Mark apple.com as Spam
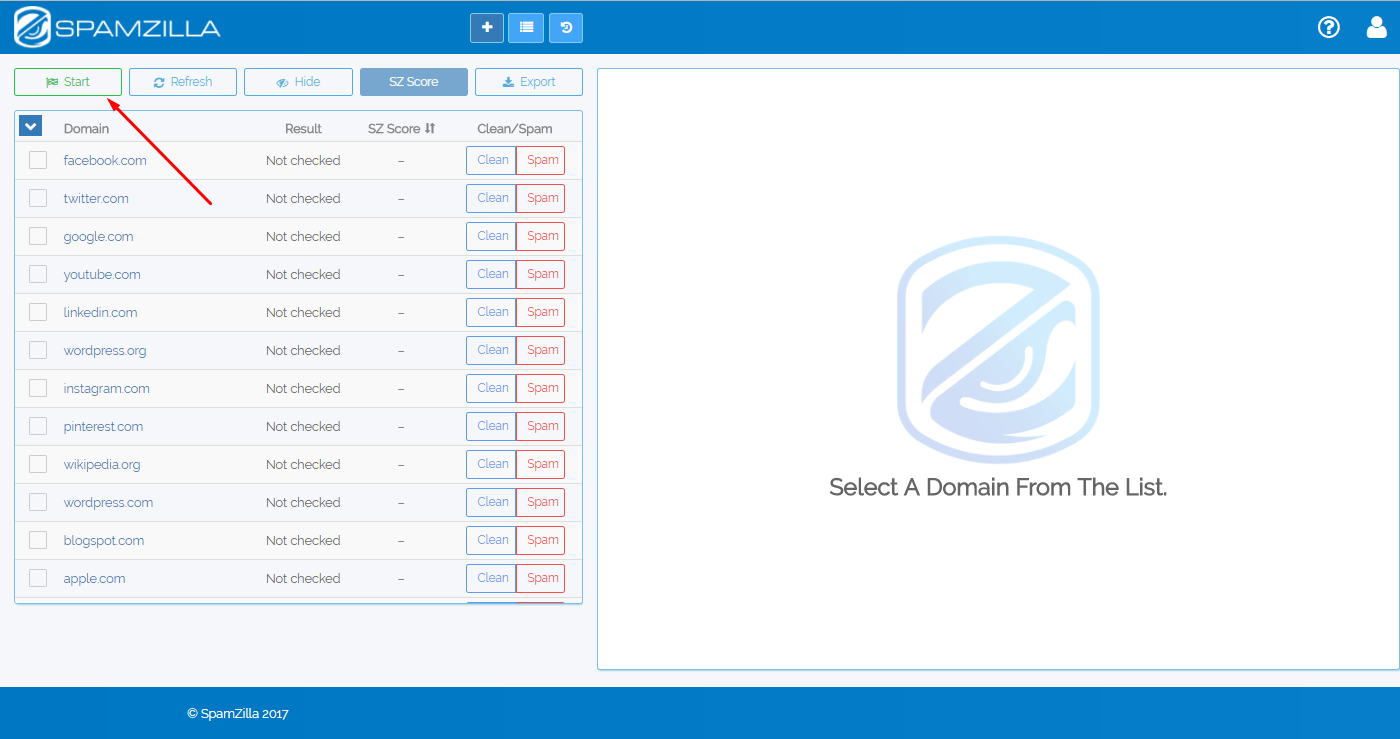Image resolution: width=1400 pixels, height=739 pixels. (x=541, y=578)
